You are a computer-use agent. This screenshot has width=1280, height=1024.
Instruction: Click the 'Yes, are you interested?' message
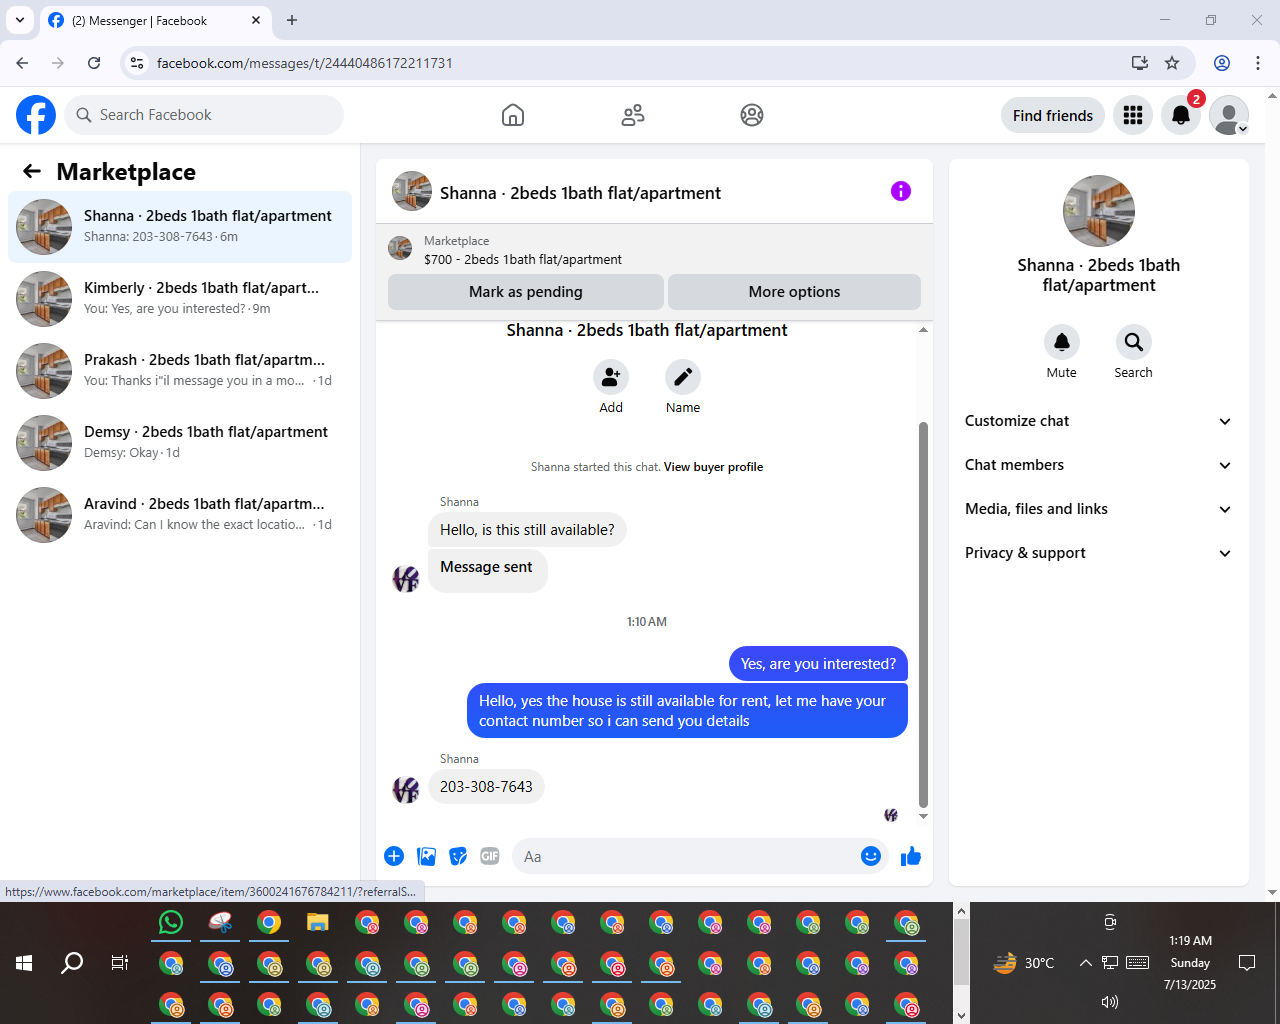(818, 664)
